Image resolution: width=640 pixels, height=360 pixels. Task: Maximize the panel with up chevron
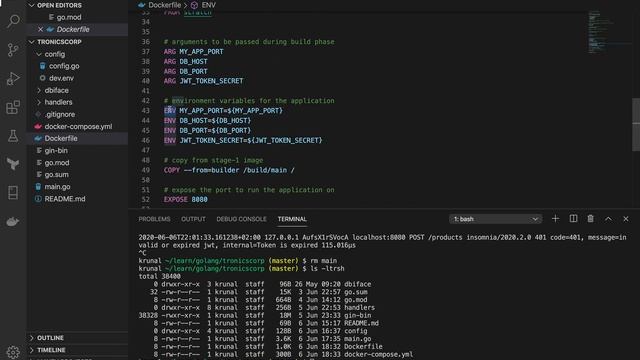pyautogui.click(x=608, y=219)
